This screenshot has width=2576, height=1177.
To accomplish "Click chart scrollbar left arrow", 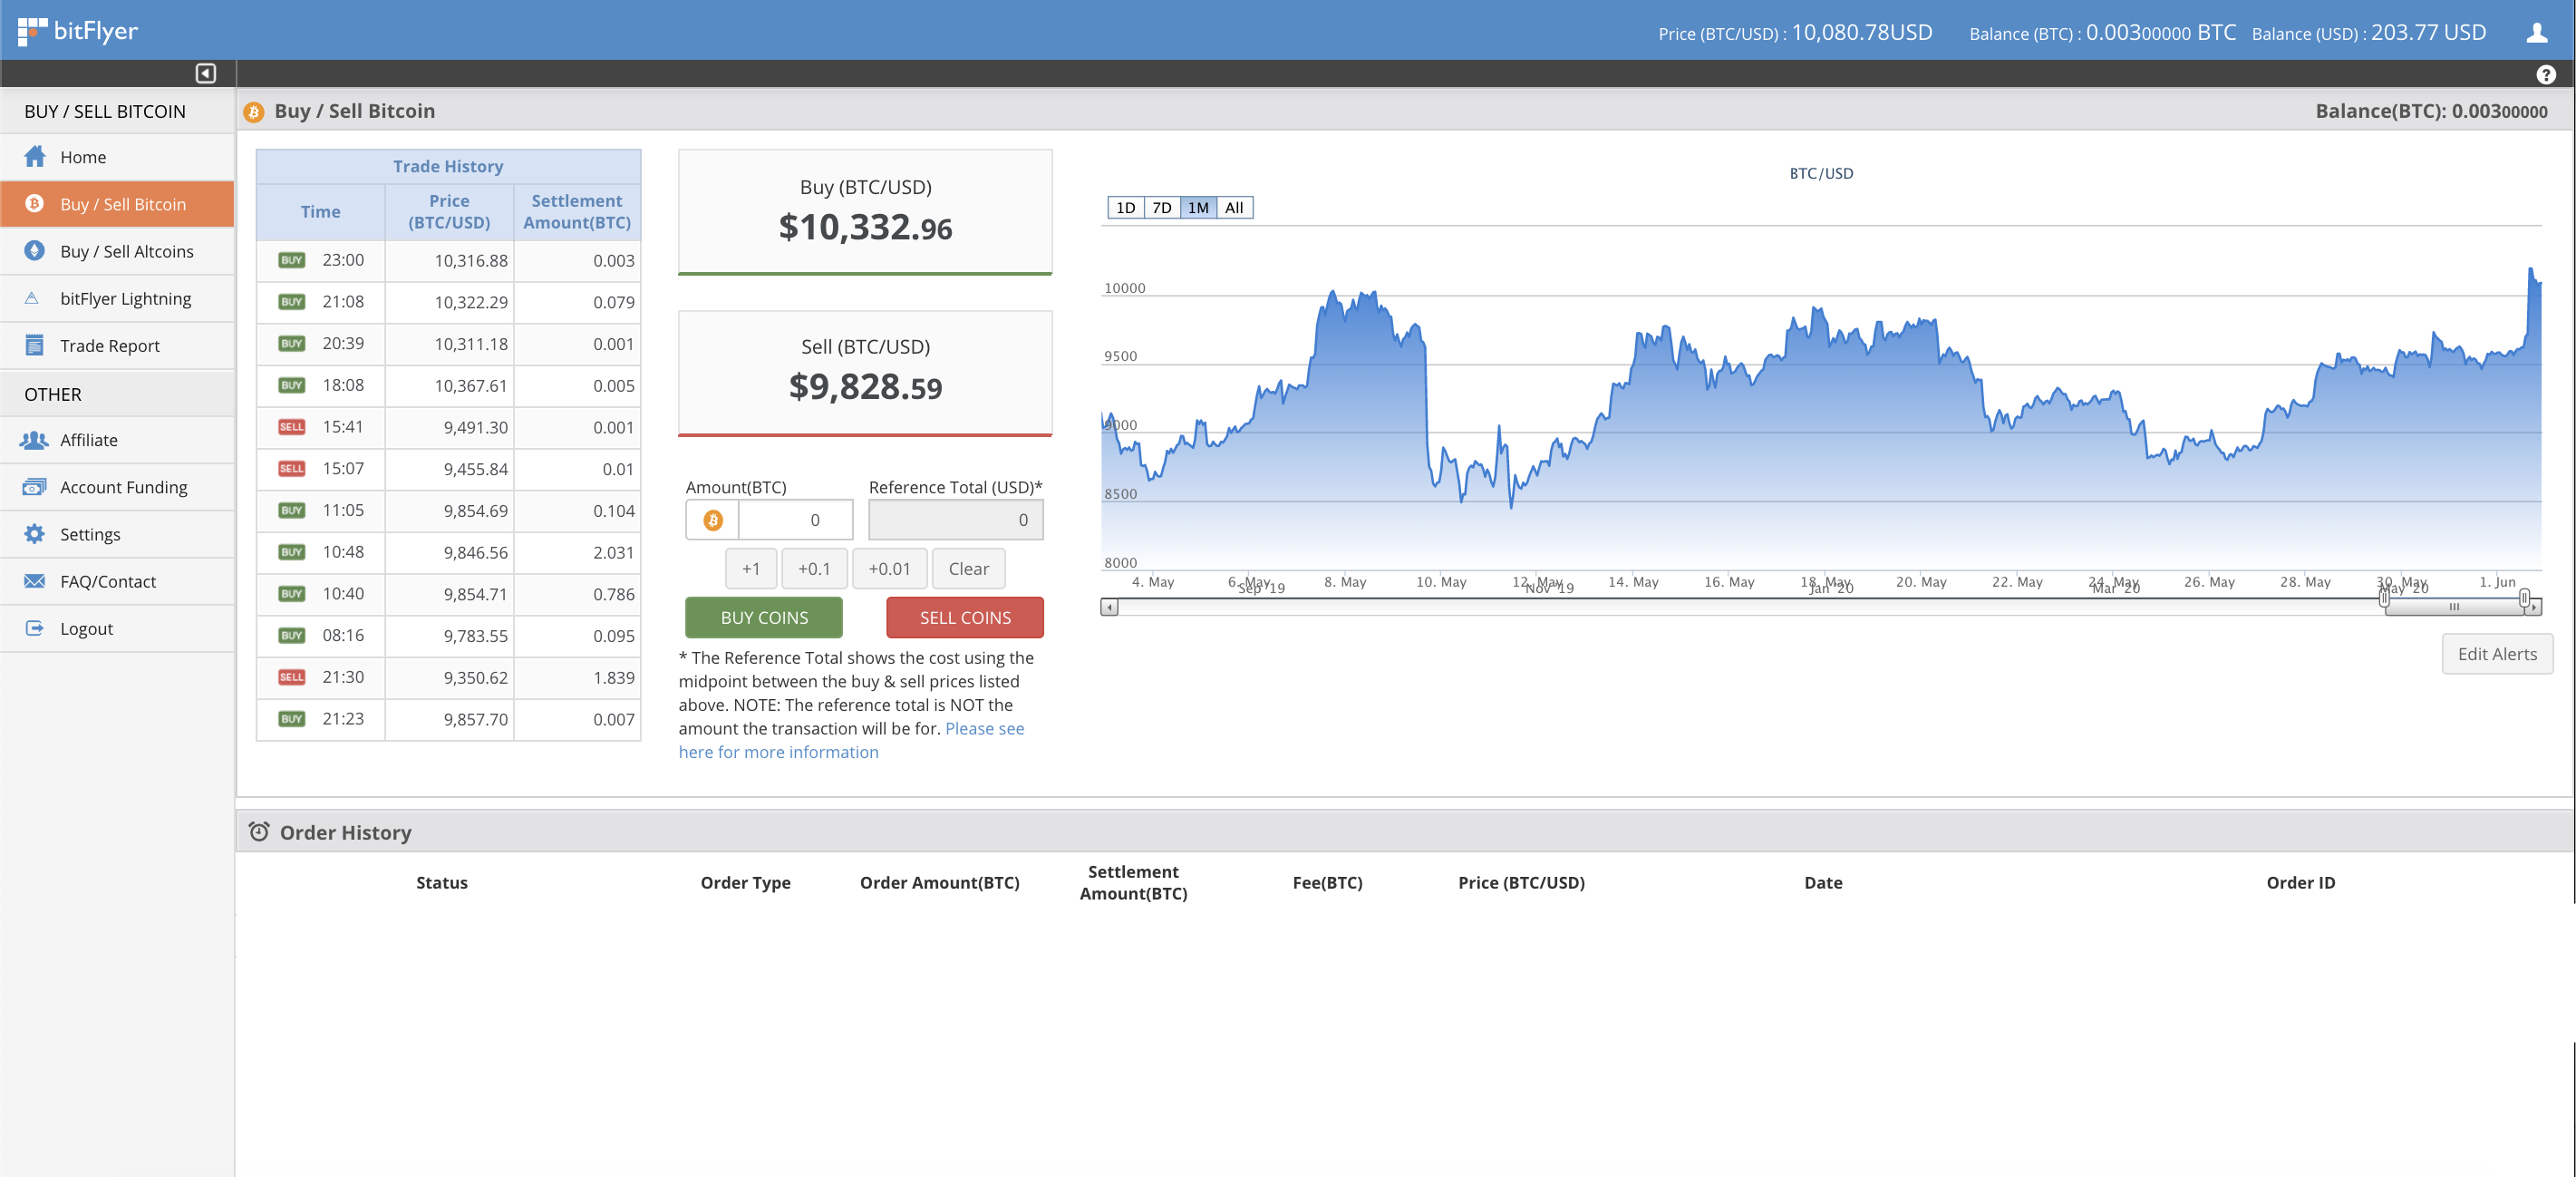I will pyautogui.click(x=1109, y=607).
